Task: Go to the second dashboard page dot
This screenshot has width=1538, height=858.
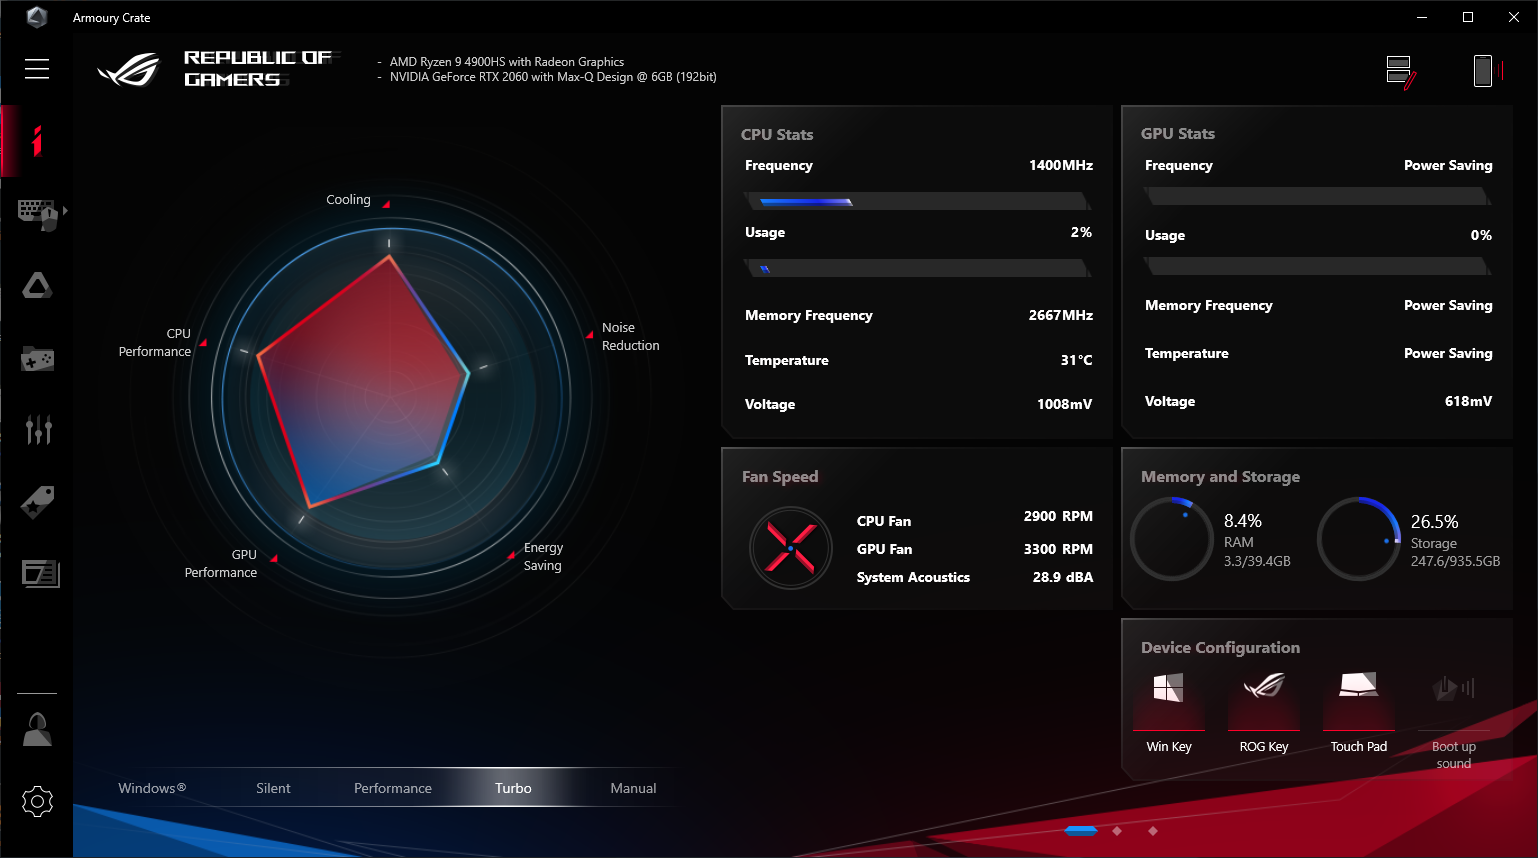Action: point(1117,830)
